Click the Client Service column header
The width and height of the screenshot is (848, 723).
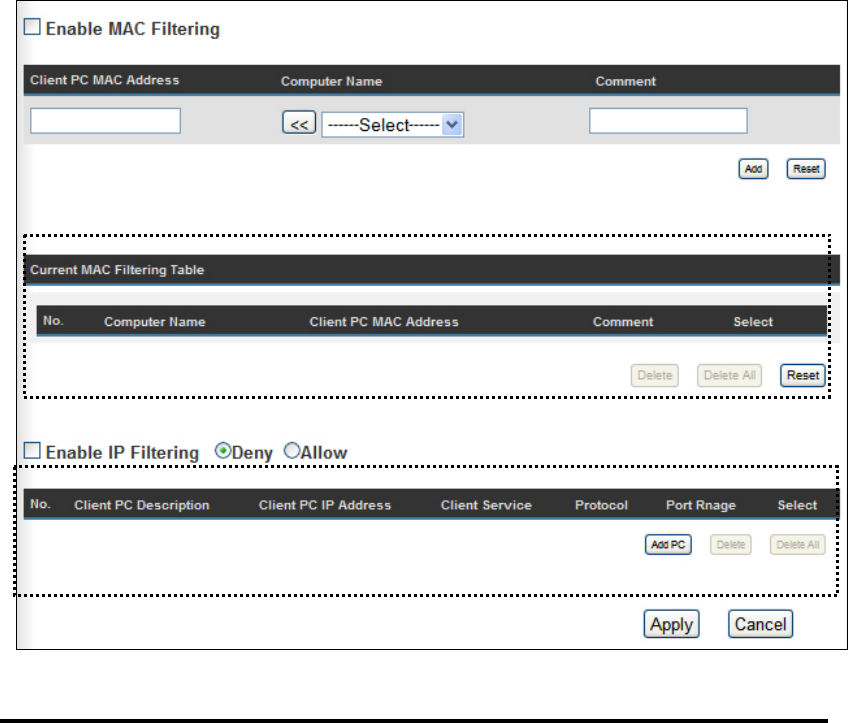point(486,505)
